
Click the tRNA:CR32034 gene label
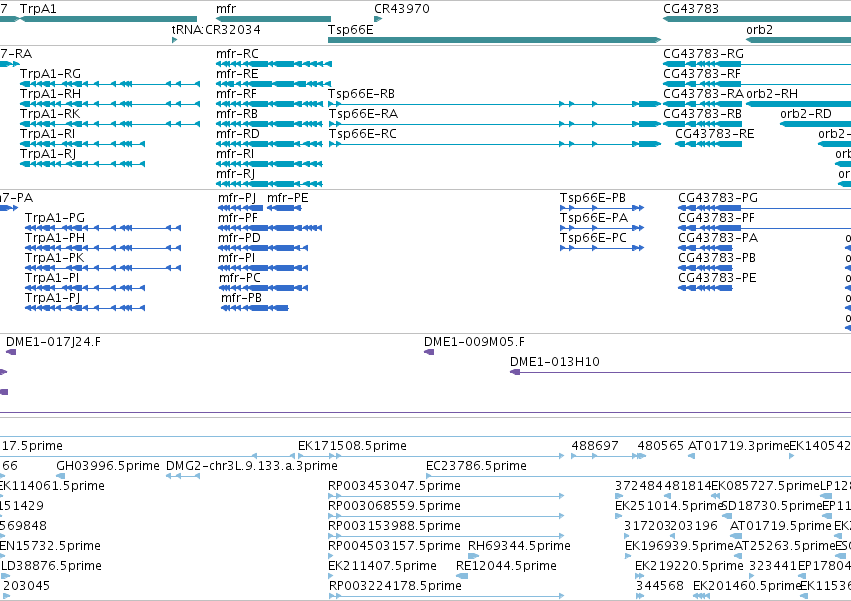[216, 29]
